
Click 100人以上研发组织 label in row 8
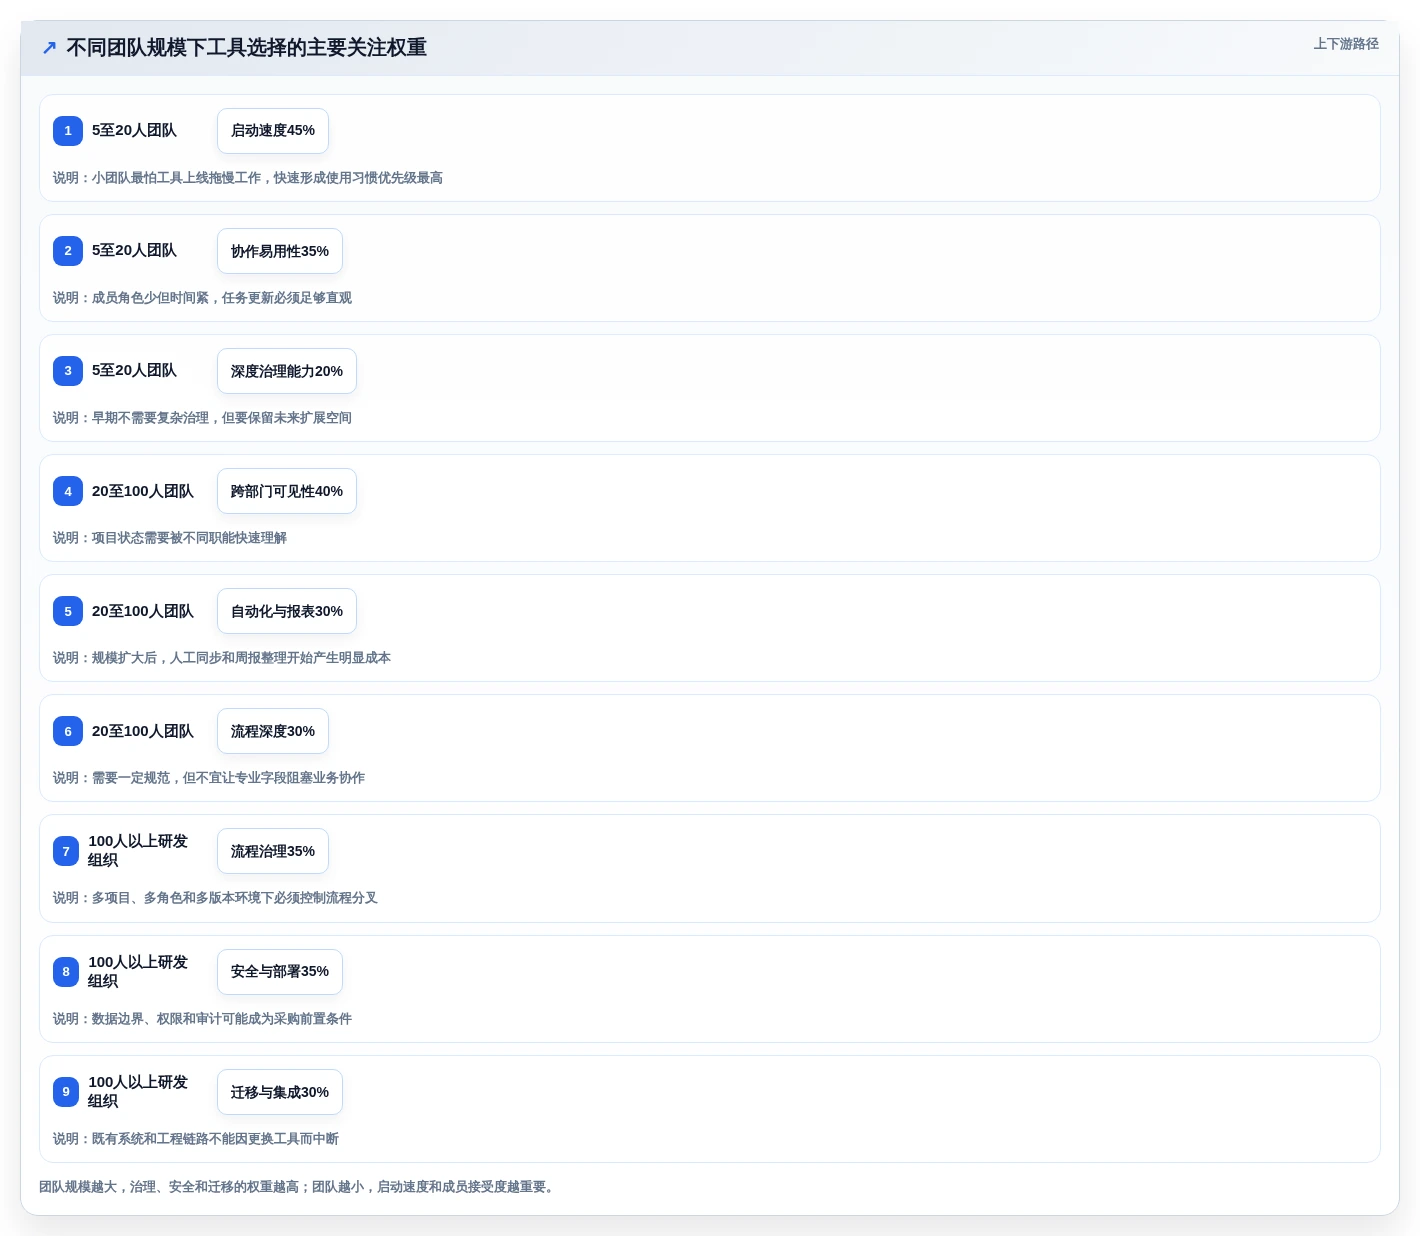138,972
